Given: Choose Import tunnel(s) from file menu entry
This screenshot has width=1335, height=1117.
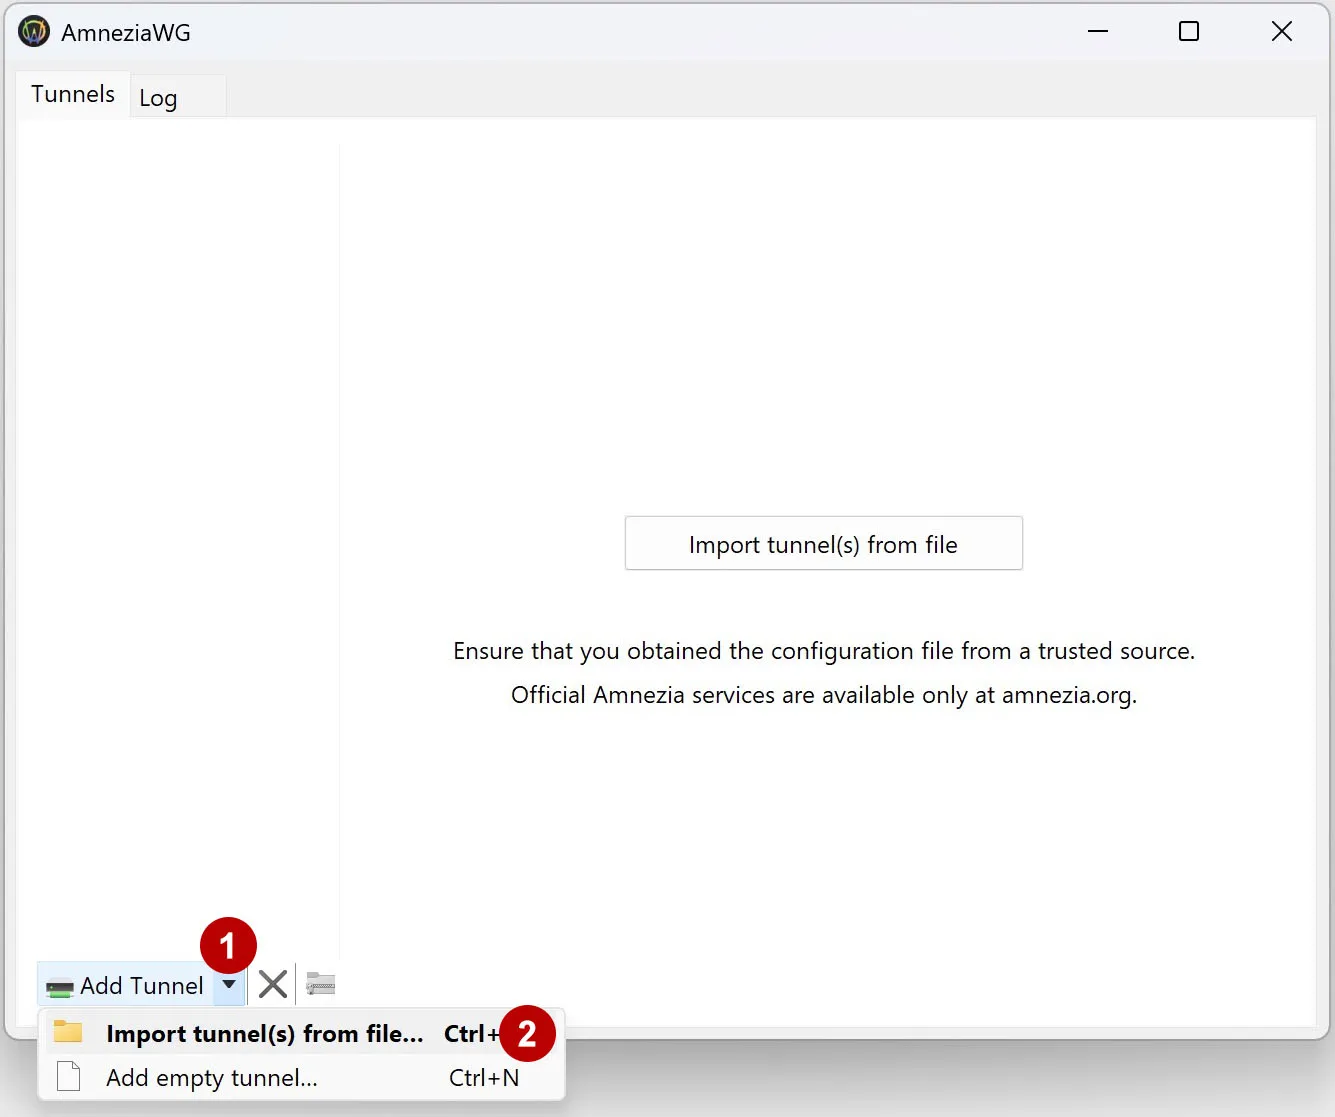Looking at the screenshot, I should point(265,1033).
